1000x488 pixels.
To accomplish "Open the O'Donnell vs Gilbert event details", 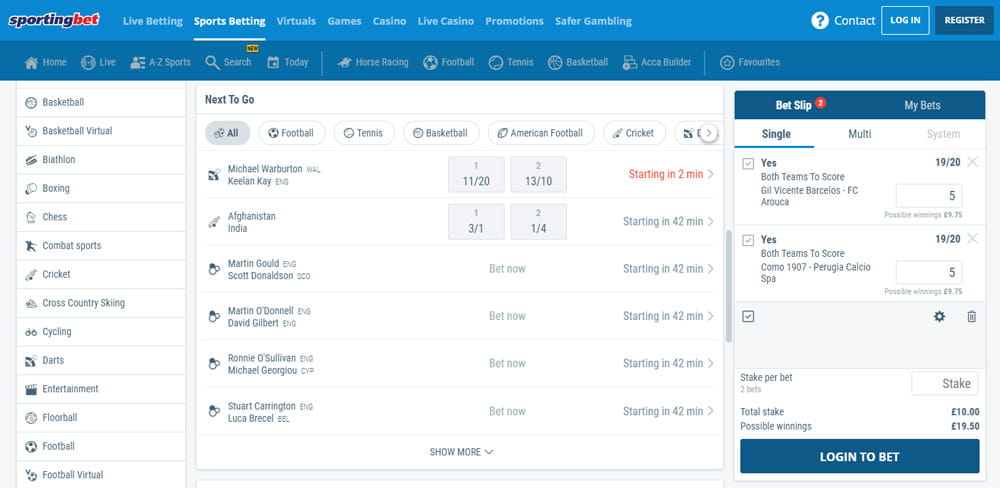I will point(668,316).
